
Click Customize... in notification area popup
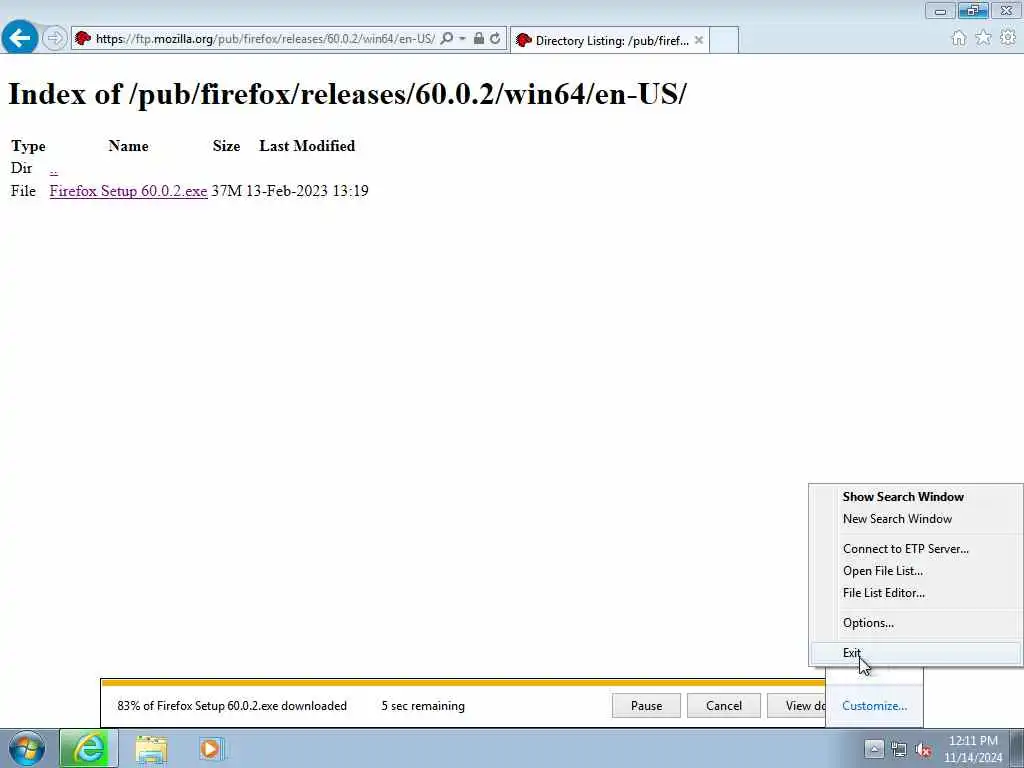click(874, 705)
